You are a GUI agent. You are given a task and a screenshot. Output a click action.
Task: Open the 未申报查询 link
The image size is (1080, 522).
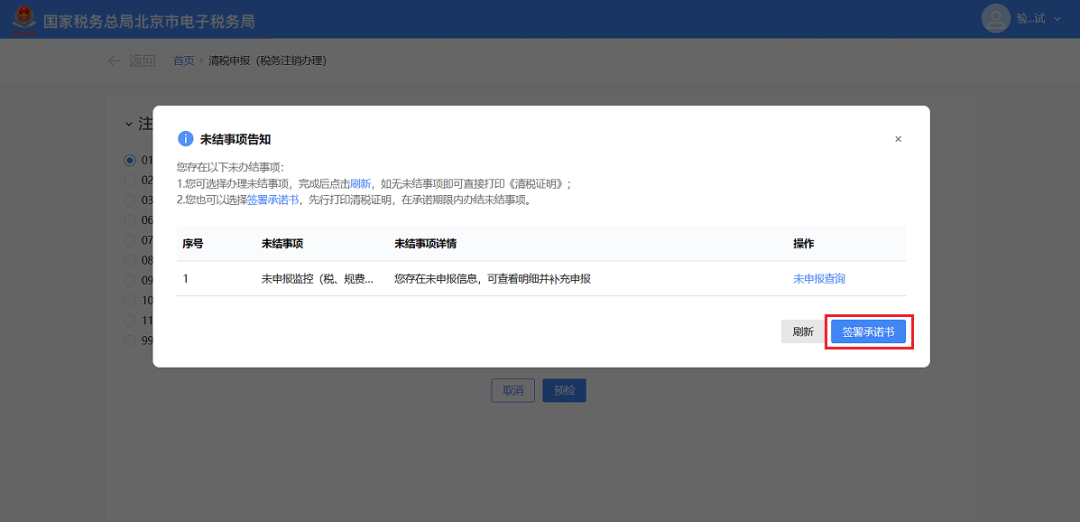pos(819,279)
